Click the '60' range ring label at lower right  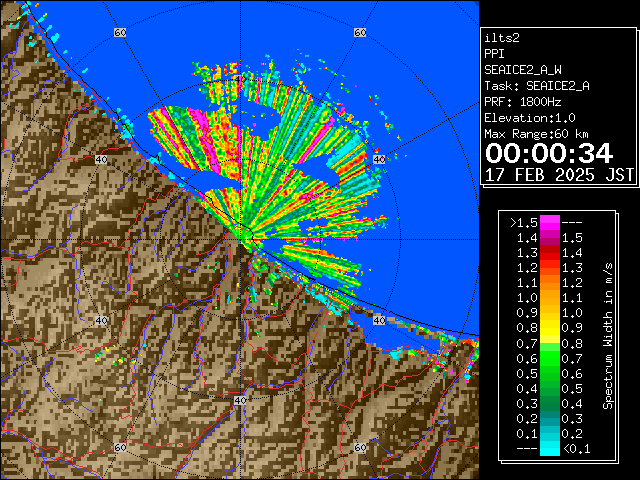point(360,447)
